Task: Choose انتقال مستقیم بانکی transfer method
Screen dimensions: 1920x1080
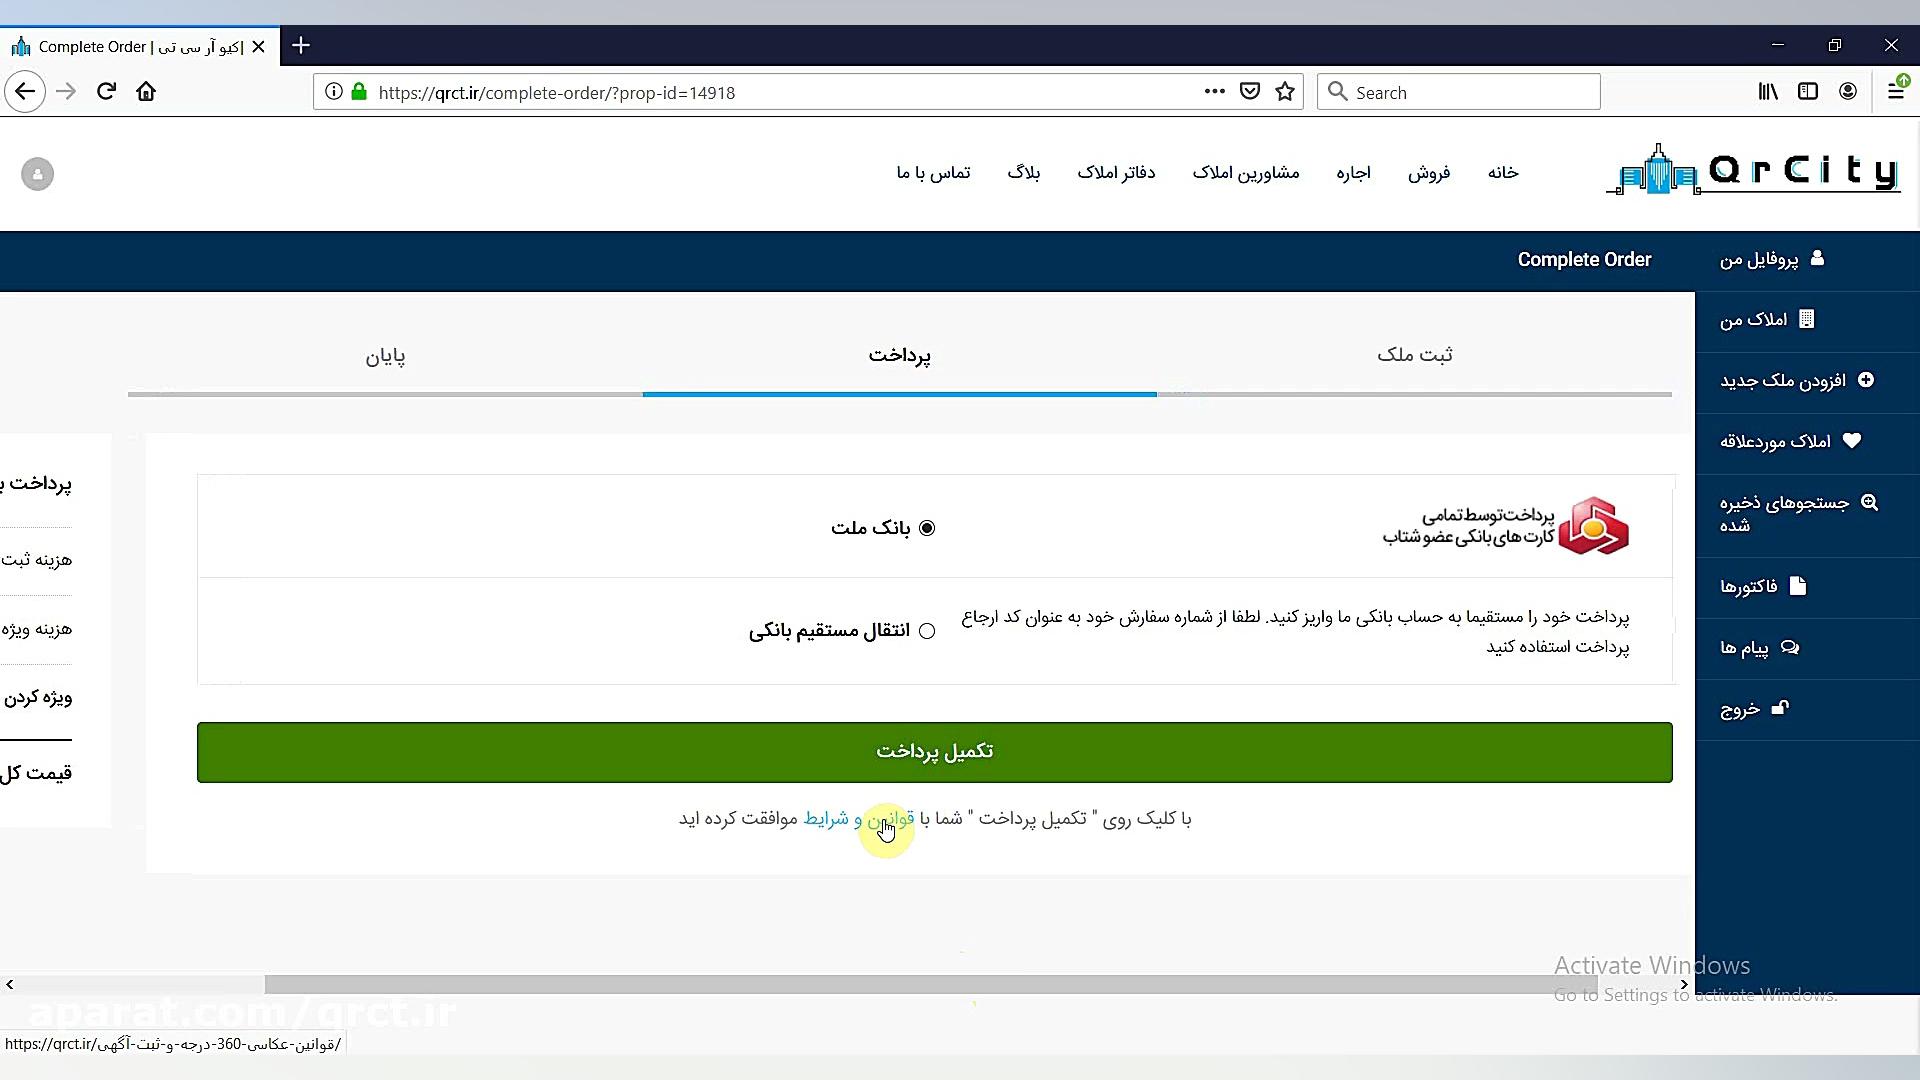Action: (x=928, y=631)
